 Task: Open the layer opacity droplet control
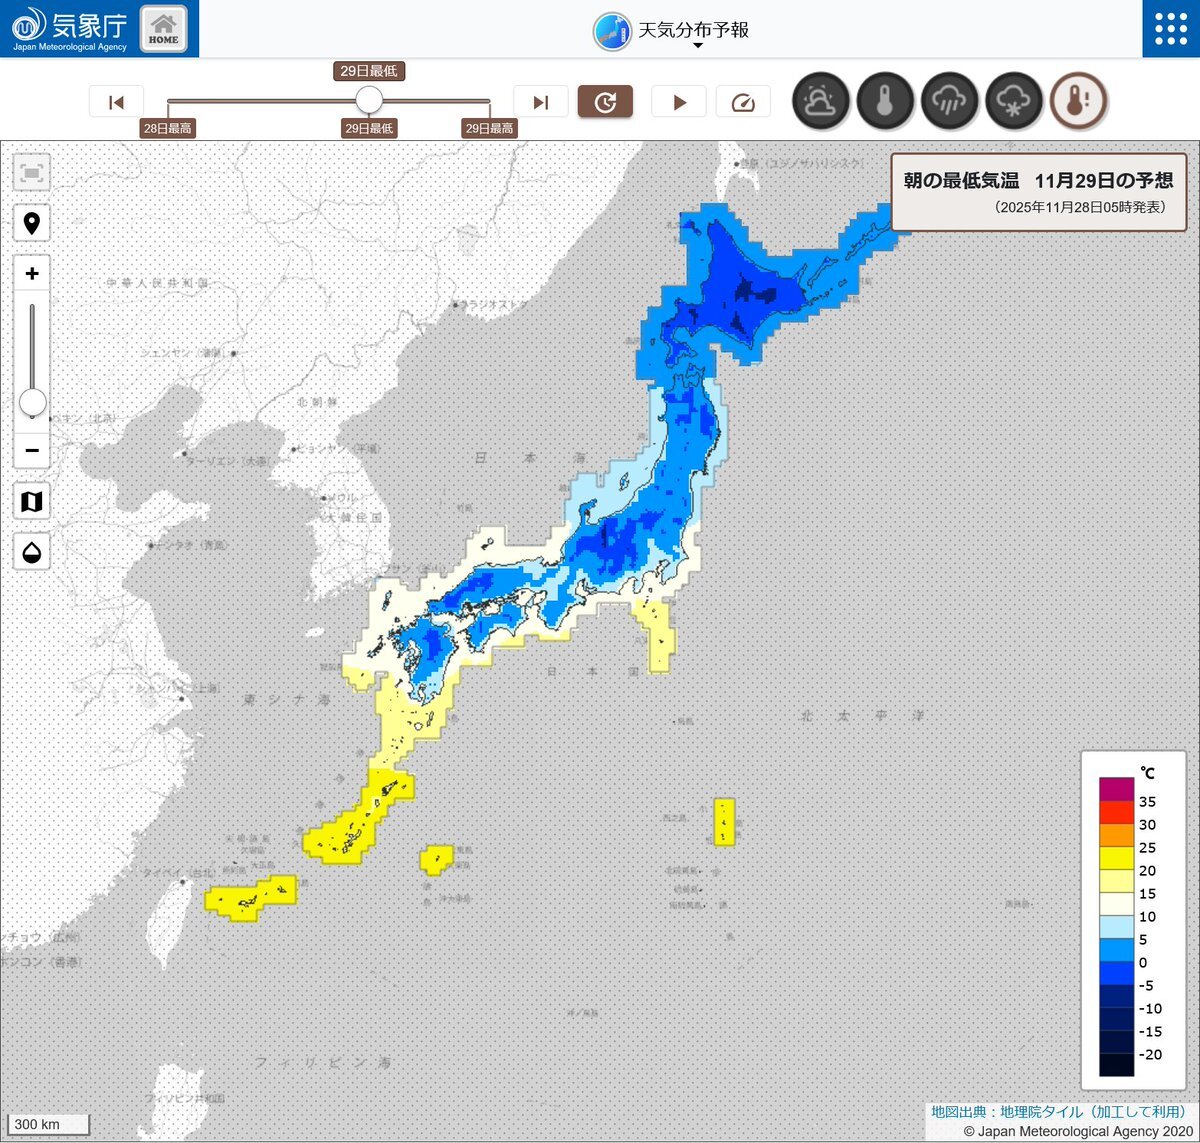[32, 552]
